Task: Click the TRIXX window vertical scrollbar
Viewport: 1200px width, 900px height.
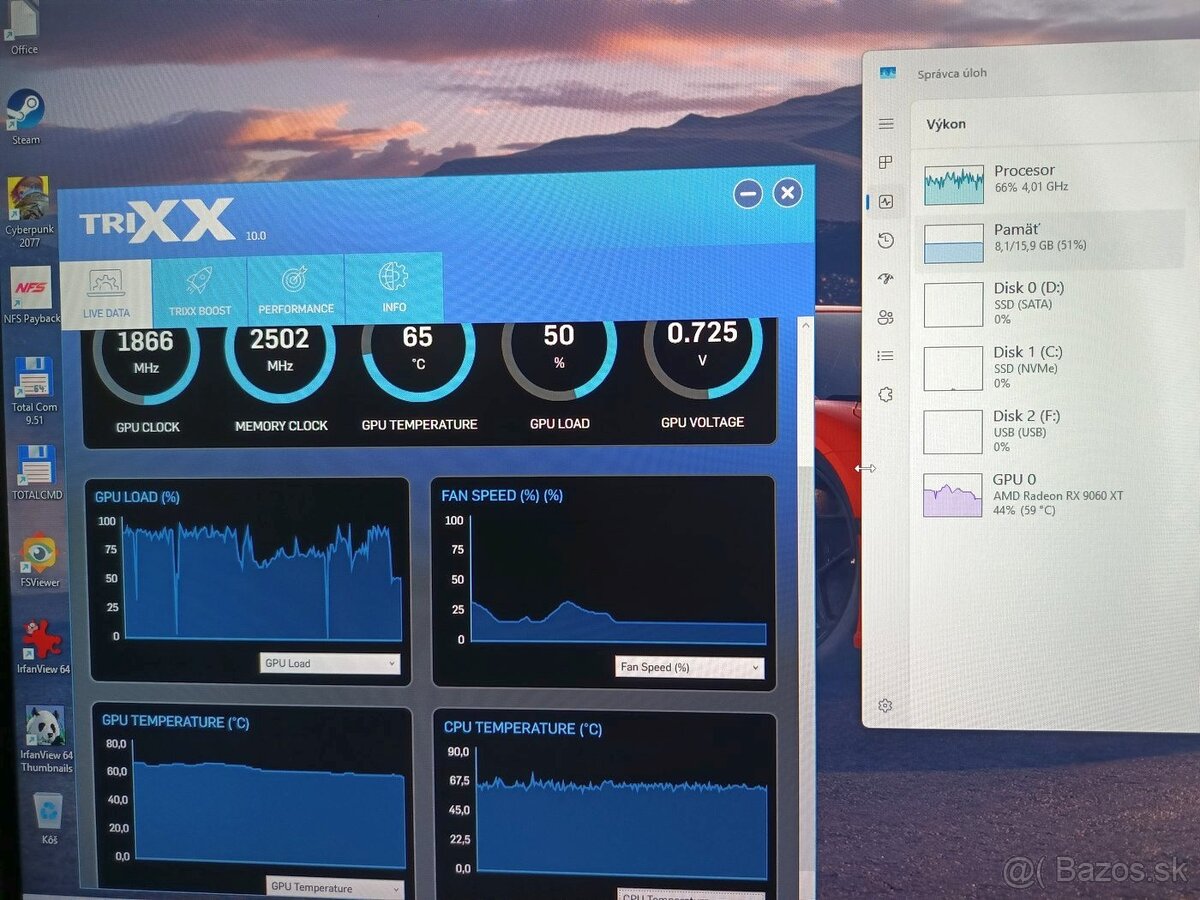Action: 804,600
